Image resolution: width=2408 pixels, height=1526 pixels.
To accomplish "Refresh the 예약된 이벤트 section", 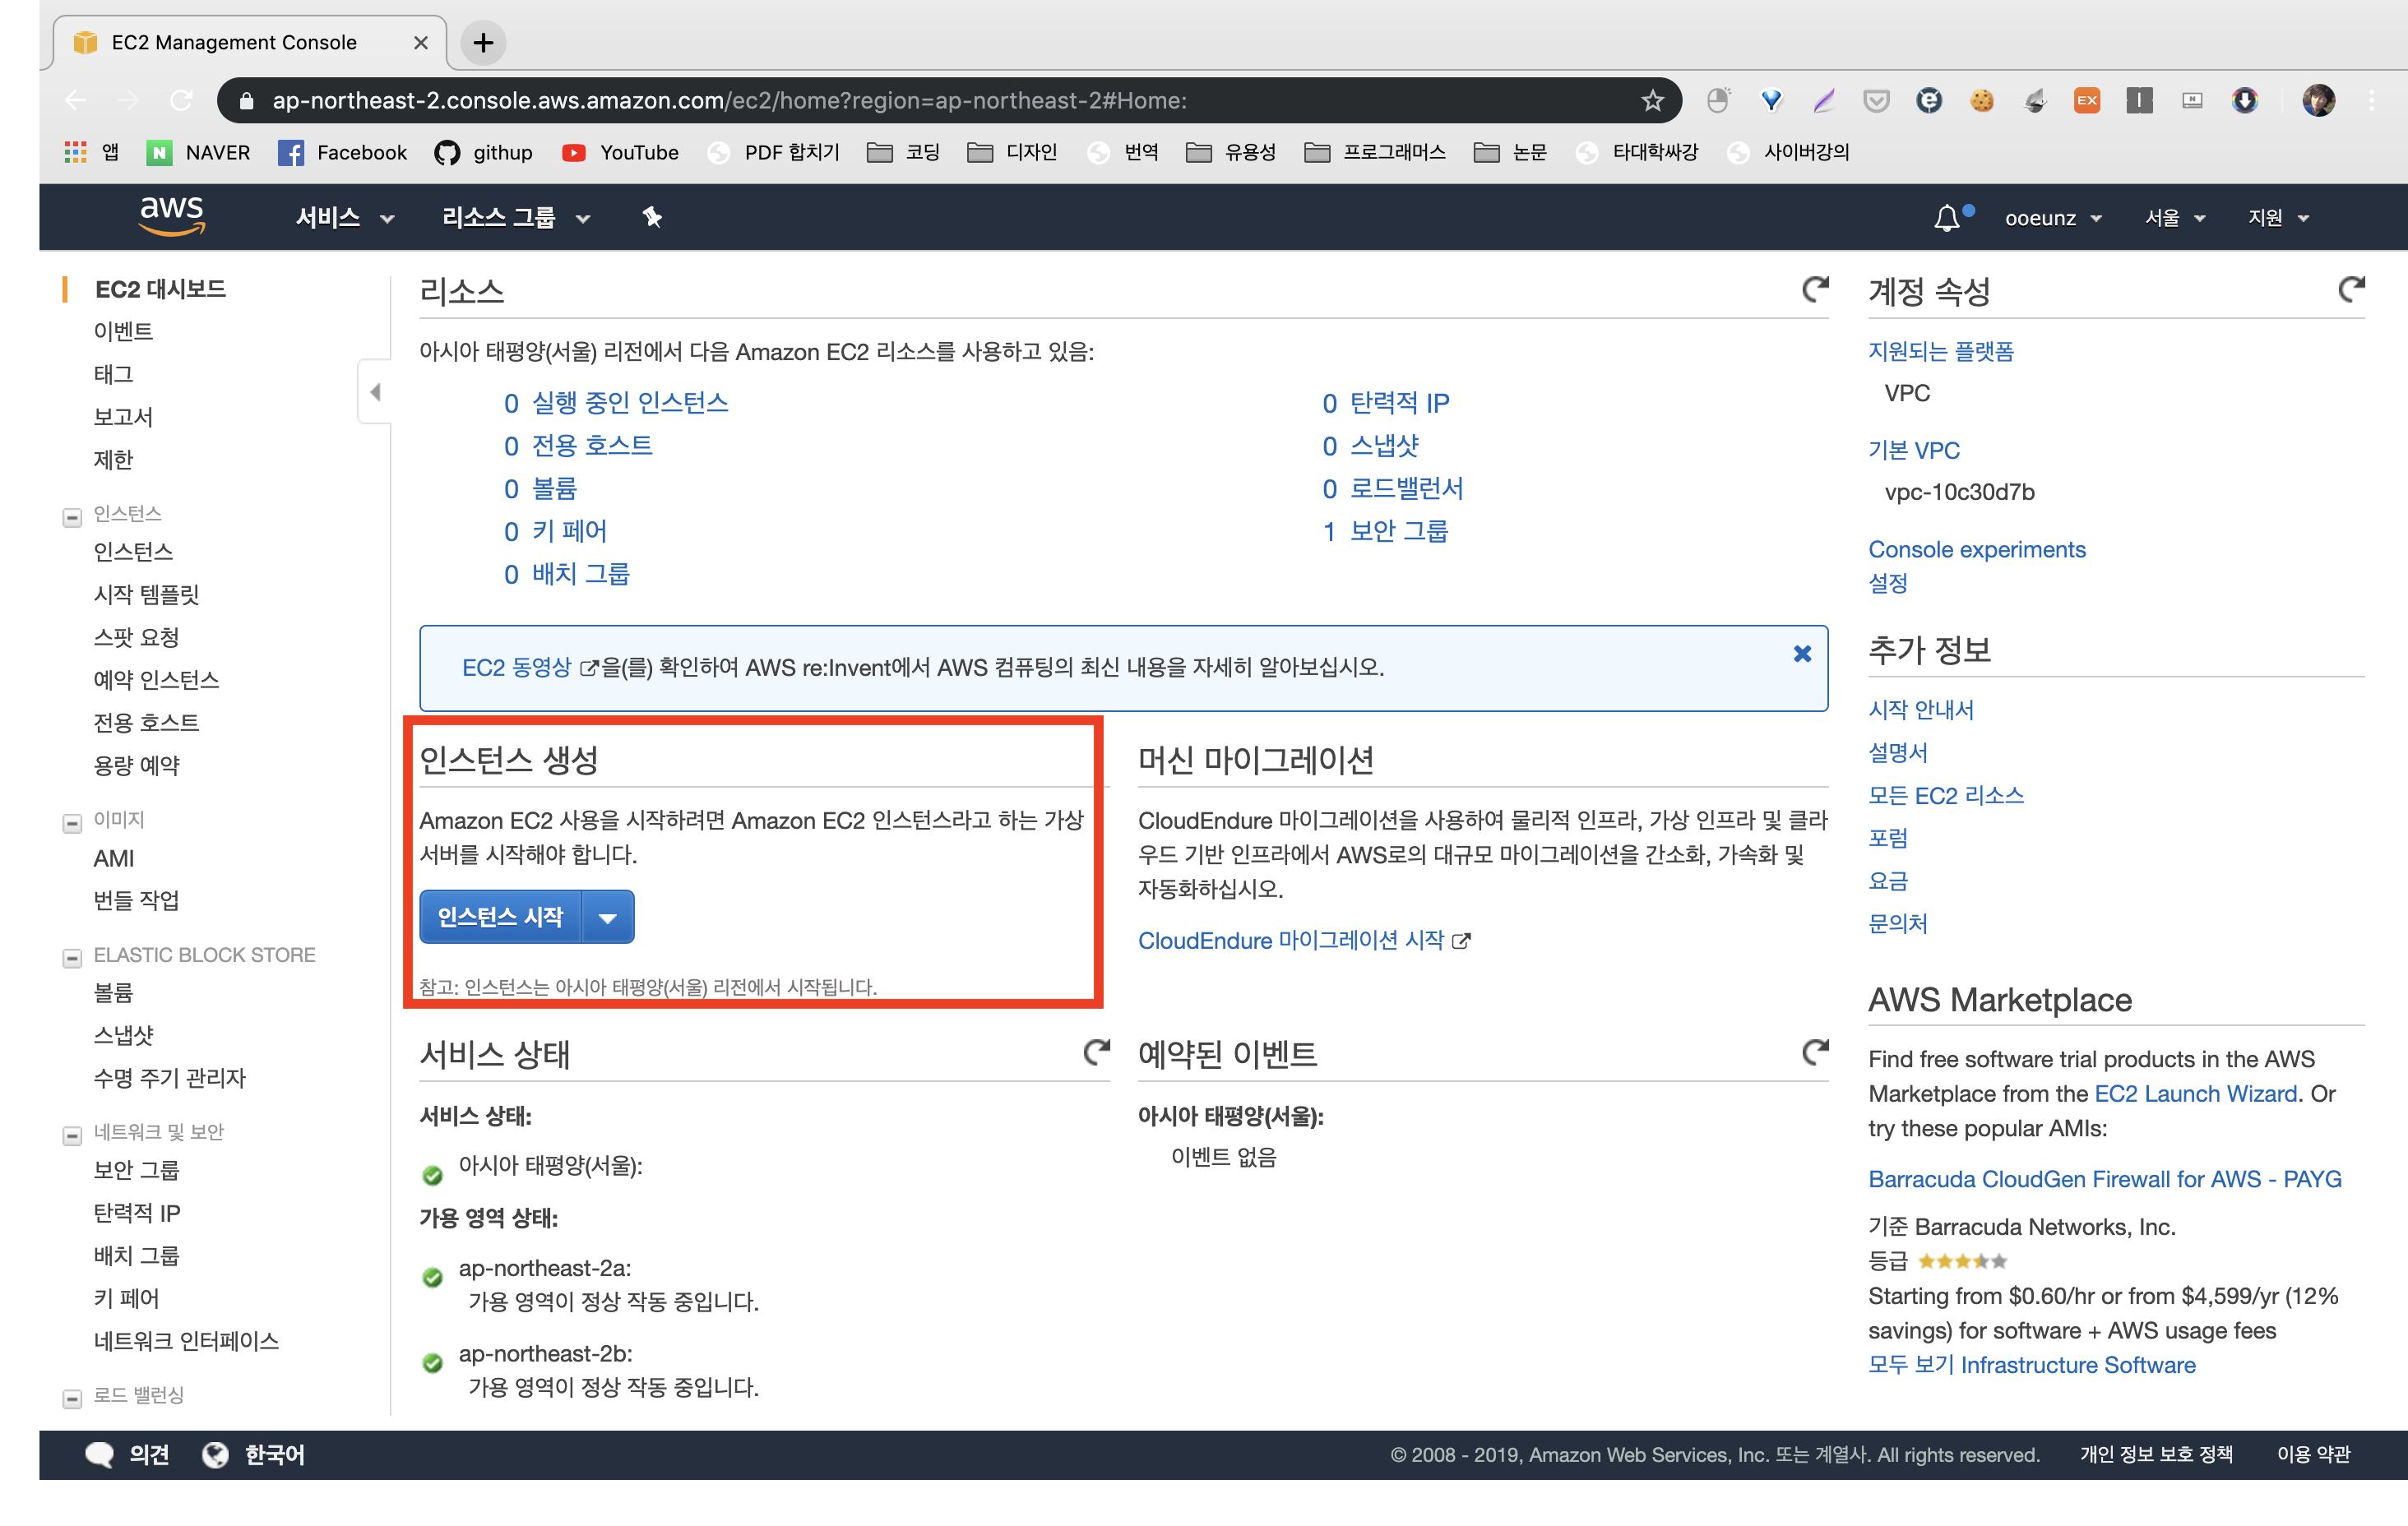I will click(x=1814, y=1052).
